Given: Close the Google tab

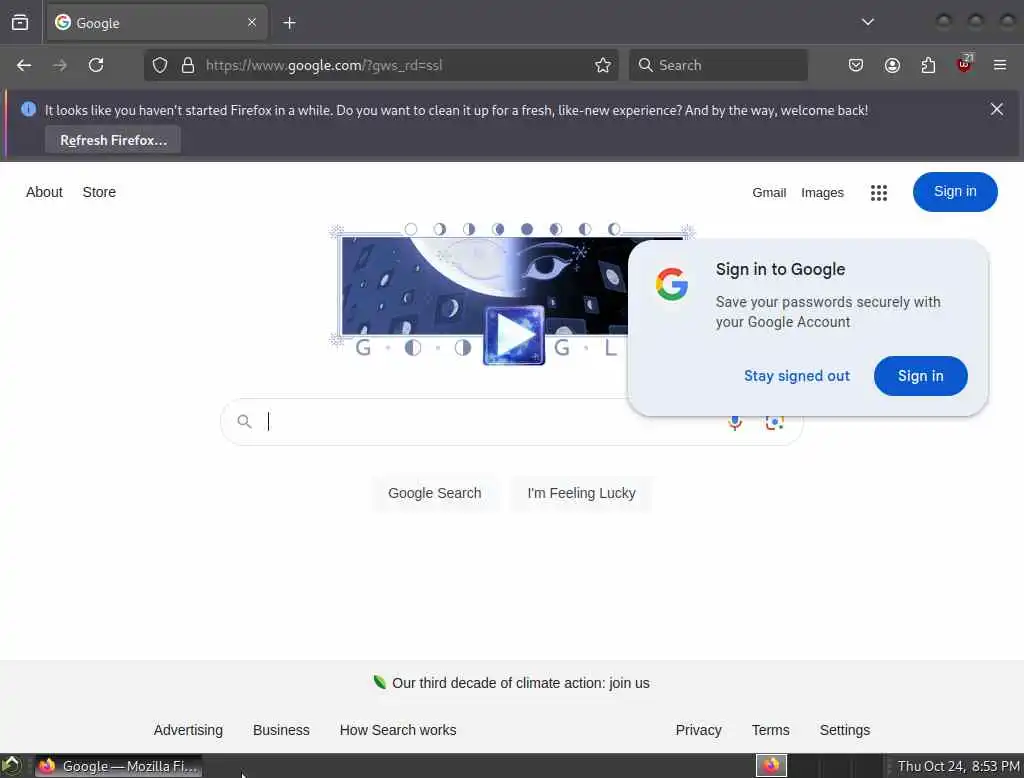Looking at the screenshot, I should (252, 22).
